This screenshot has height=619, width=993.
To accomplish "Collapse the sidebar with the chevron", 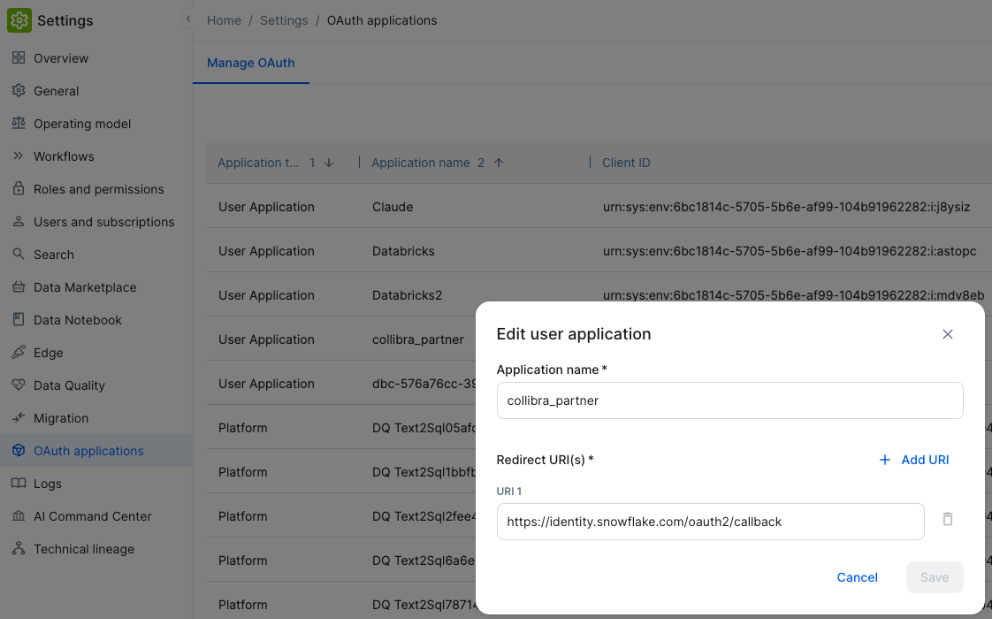I will (188, 19).
